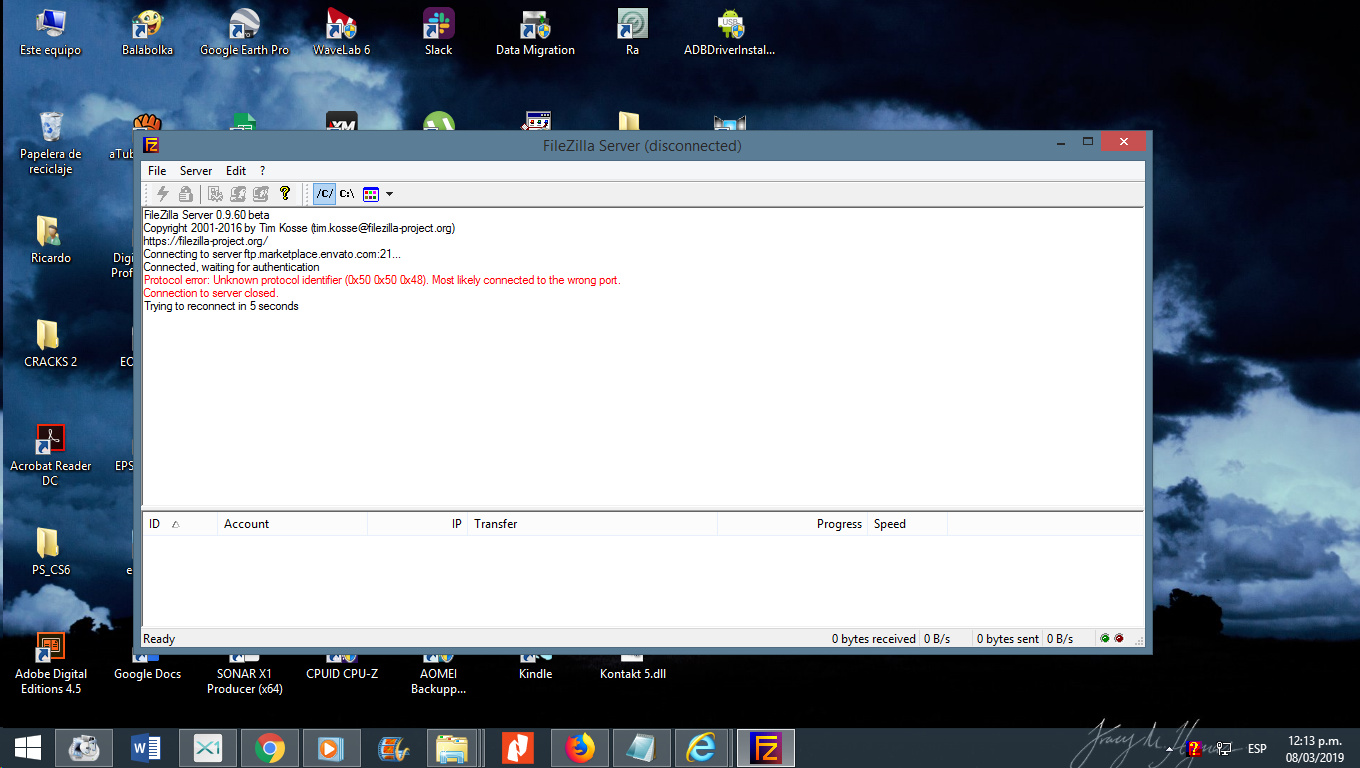Select the SONAR X1 Producer desktop label
The image size is (1360, 768).
click(x=245, y=681)
